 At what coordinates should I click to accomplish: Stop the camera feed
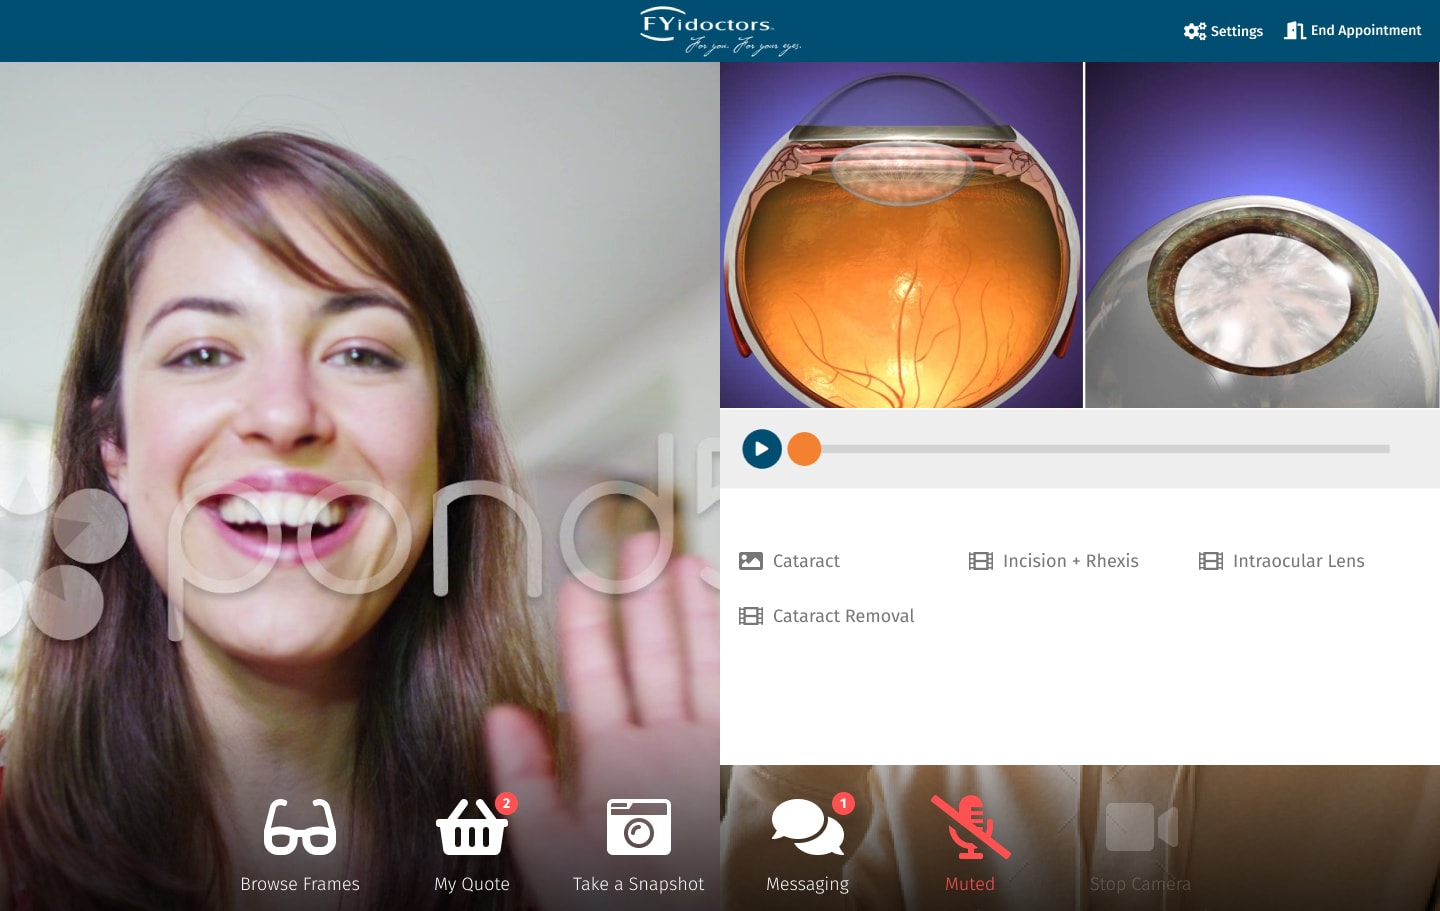[x=1140, y=826]
